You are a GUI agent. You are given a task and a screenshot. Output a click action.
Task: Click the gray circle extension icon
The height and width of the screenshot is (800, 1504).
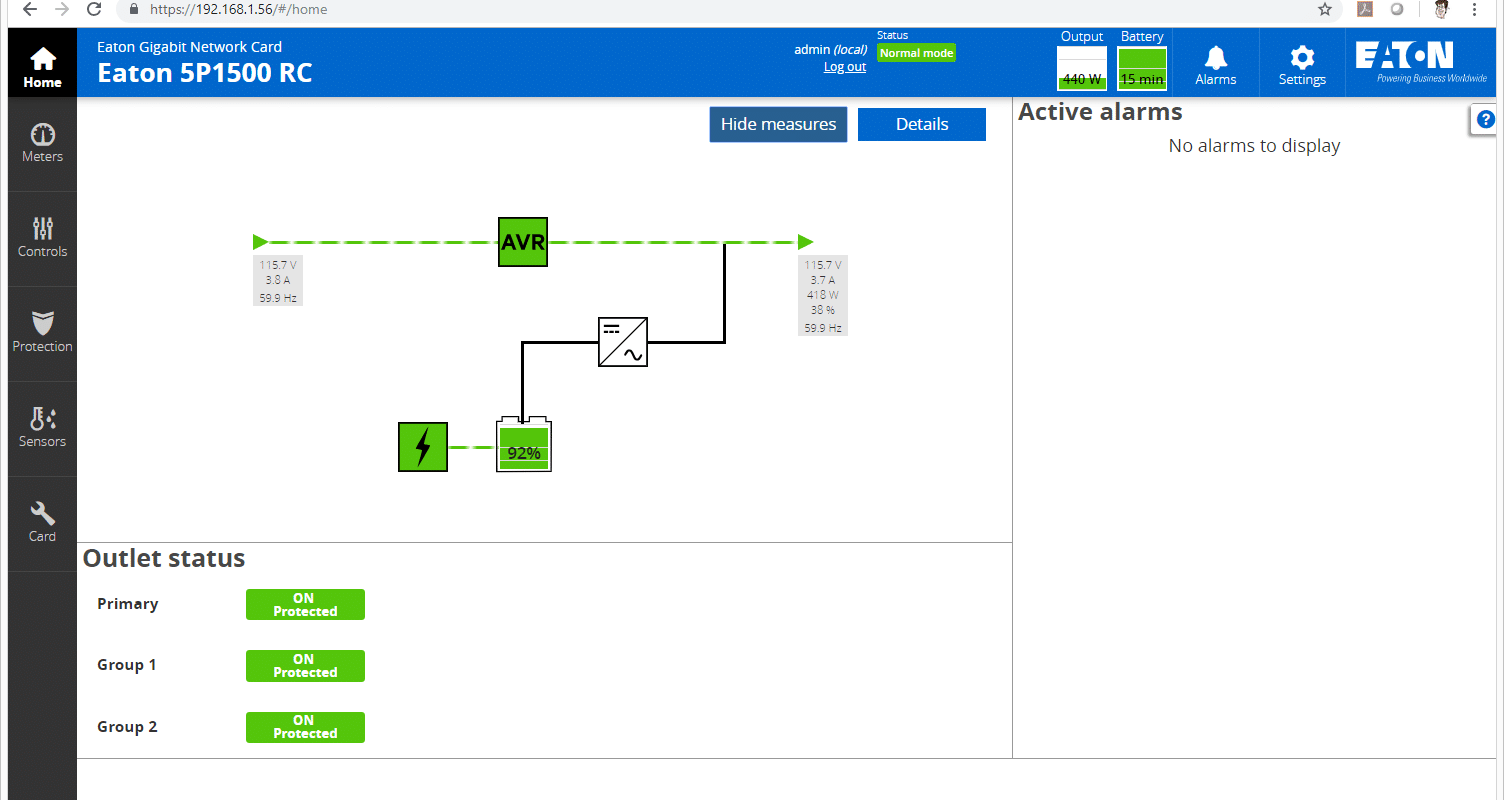tap(1396, 9)
